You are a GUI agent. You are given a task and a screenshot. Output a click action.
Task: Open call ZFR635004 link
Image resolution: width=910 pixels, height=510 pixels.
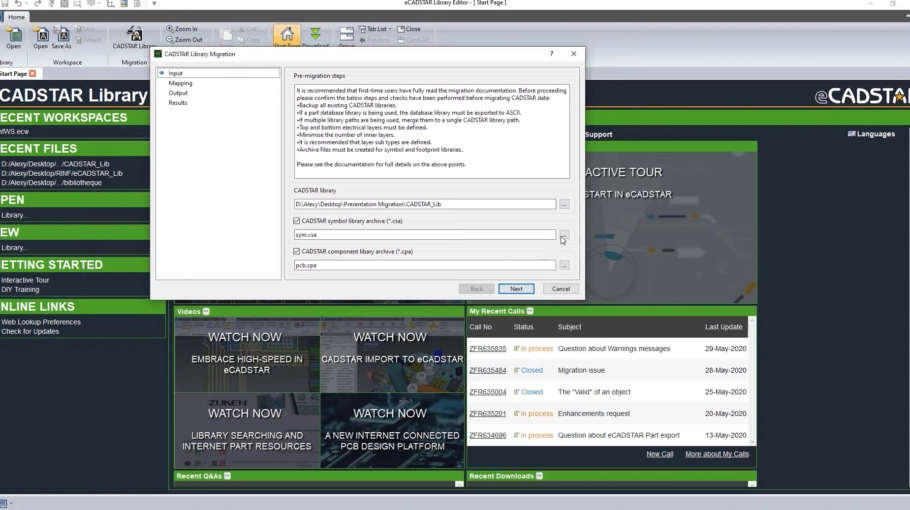point(488,392)
